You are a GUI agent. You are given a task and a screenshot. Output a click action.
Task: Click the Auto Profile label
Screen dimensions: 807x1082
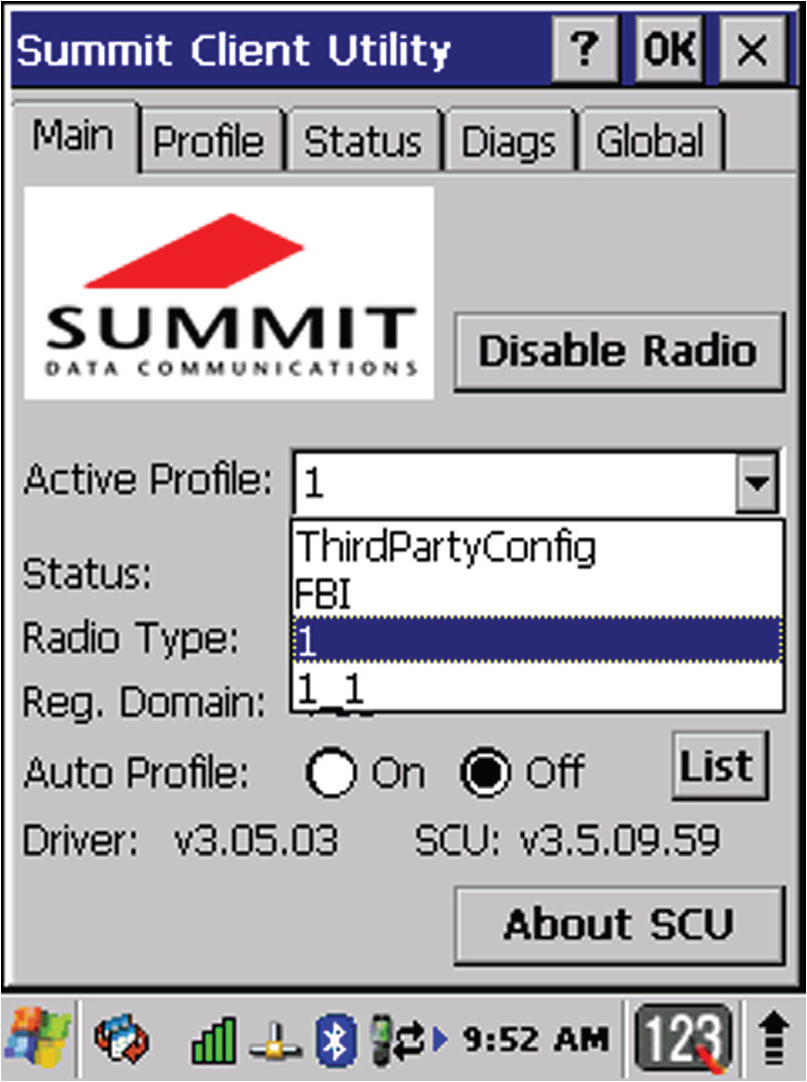[x=136, y=772]
